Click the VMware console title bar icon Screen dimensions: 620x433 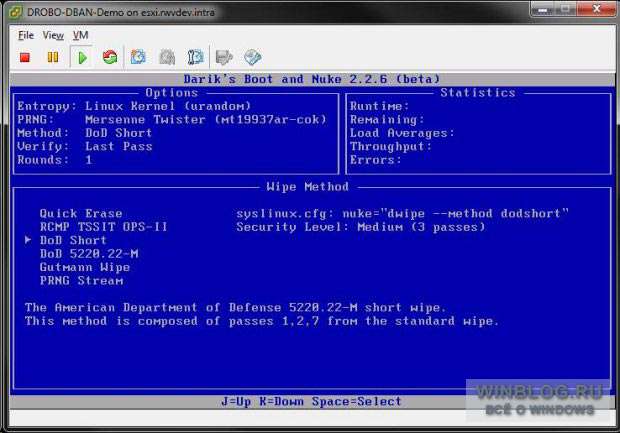15,12
